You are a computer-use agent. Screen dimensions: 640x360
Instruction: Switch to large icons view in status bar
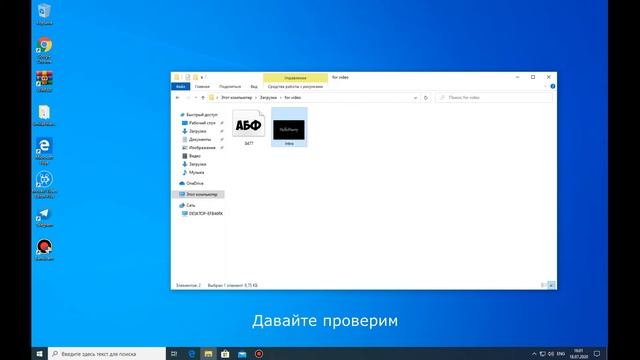pyautogui.click(x=551, y=285)
